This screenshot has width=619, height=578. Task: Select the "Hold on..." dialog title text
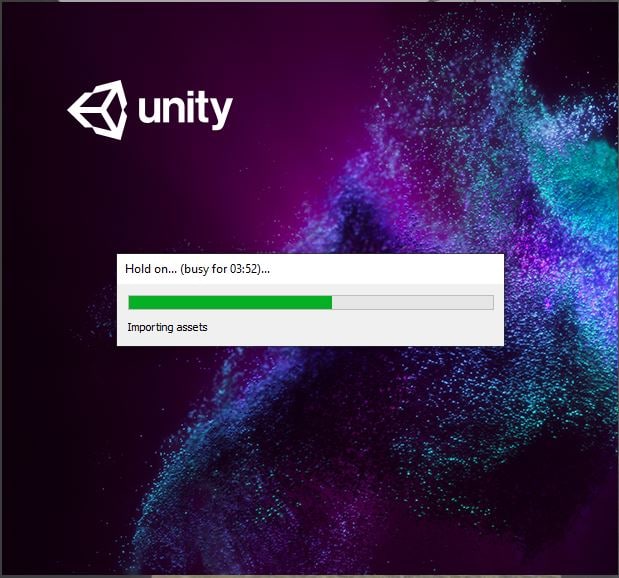[197, 269]
